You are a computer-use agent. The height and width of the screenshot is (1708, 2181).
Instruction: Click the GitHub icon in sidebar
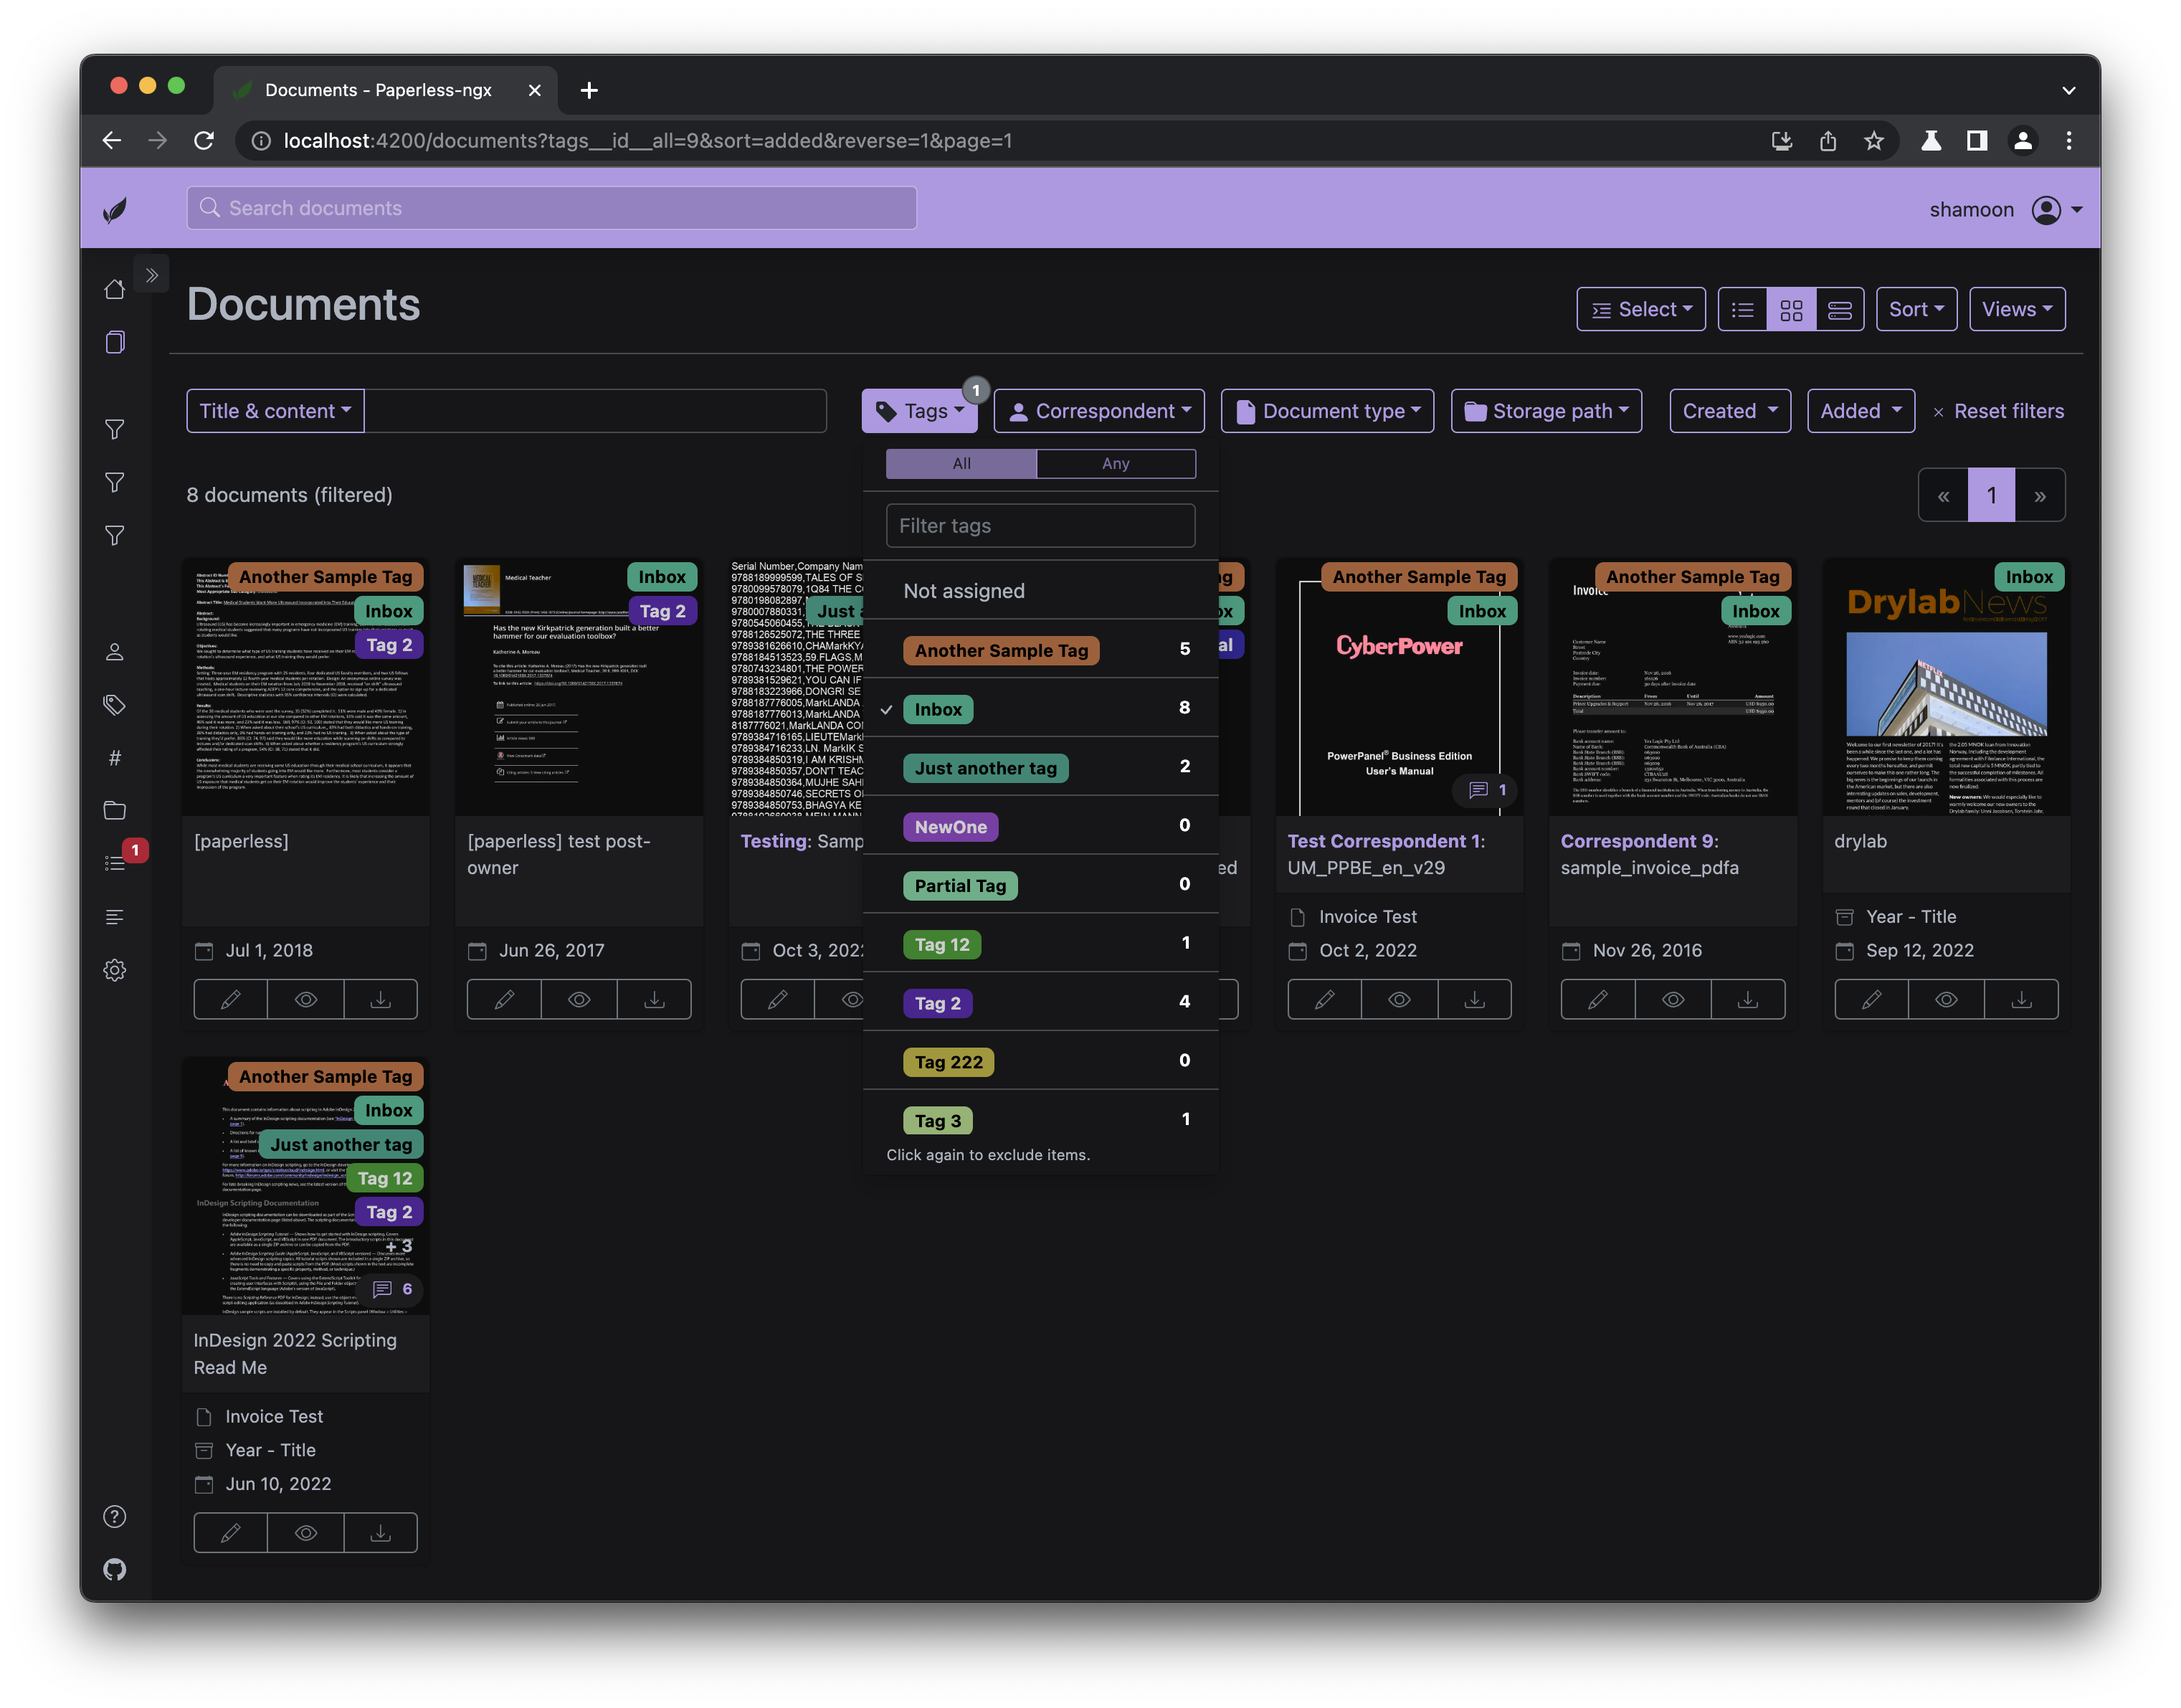115,1569
